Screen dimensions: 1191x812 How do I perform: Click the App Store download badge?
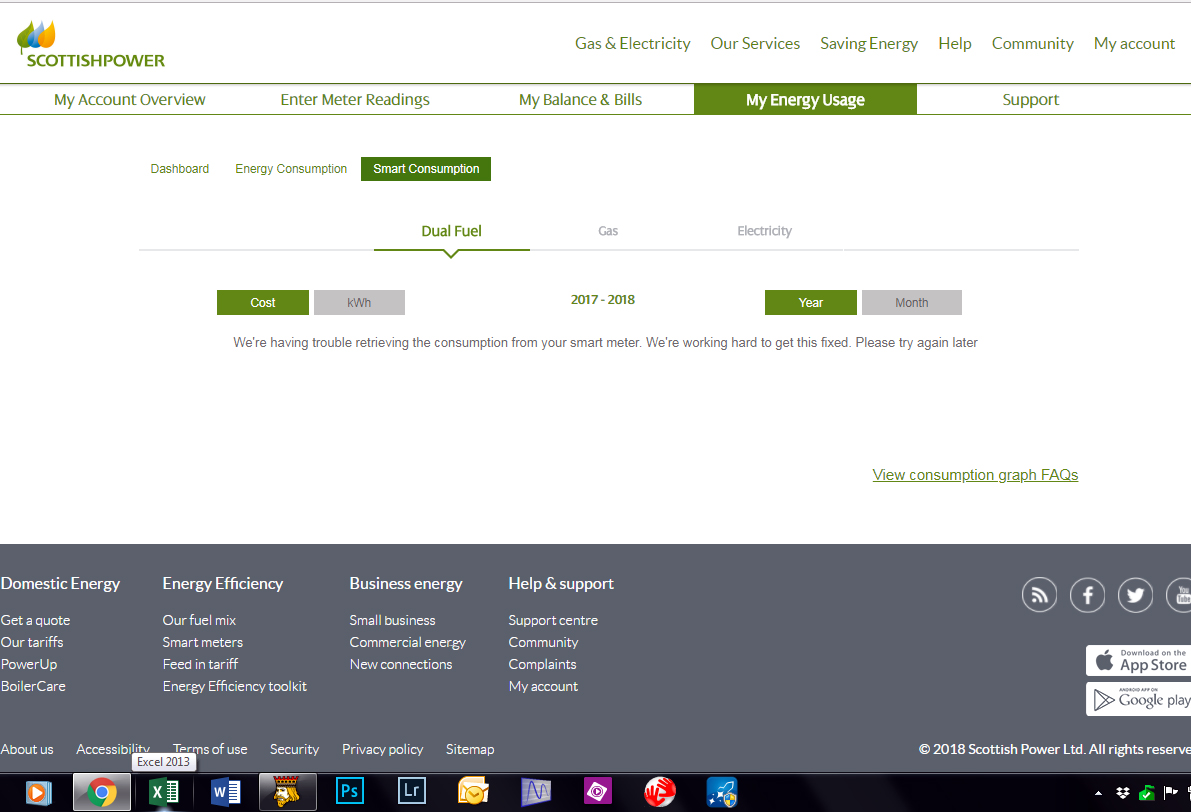pyautogui.click(x=1139, y=661)
